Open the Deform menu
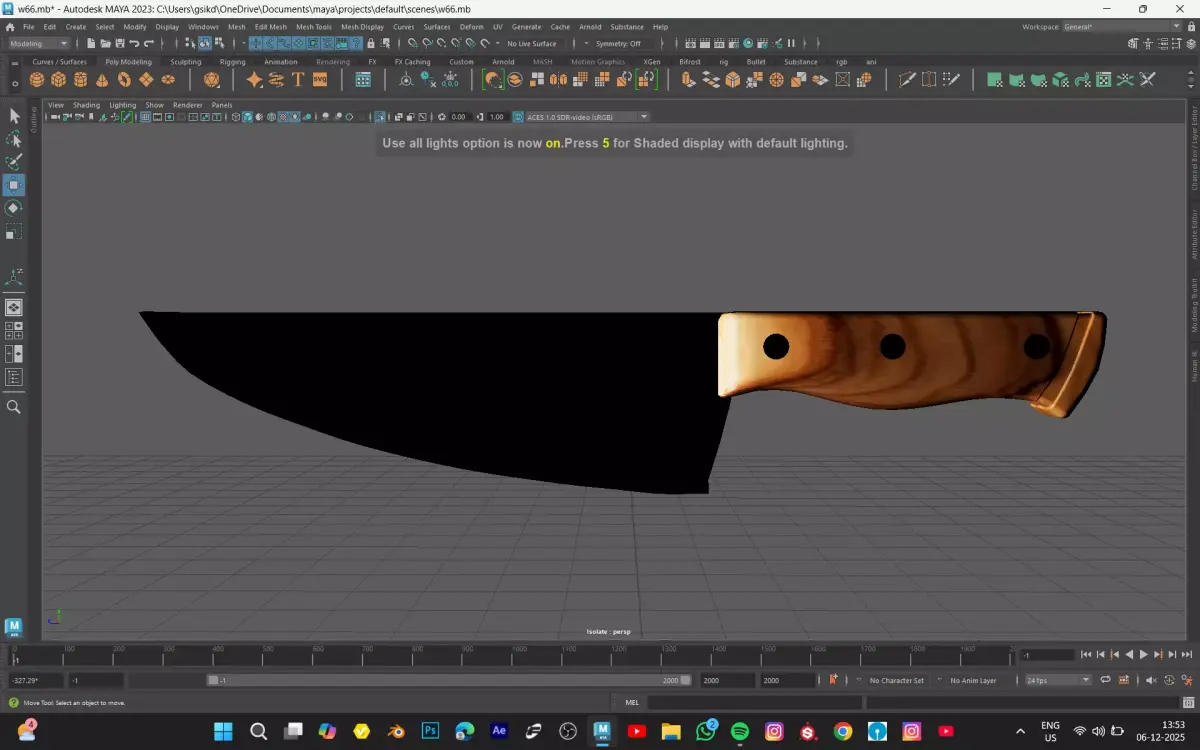 (471, 27)
